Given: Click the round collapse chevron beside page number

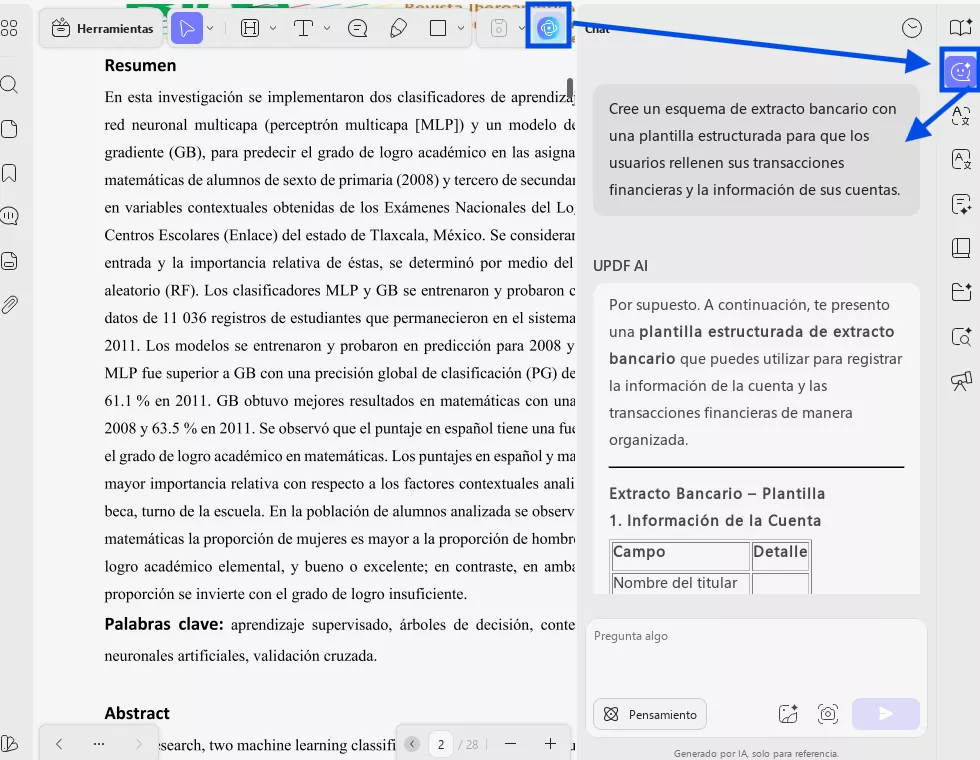Looking at the screenshot, I should pos(412,744).
